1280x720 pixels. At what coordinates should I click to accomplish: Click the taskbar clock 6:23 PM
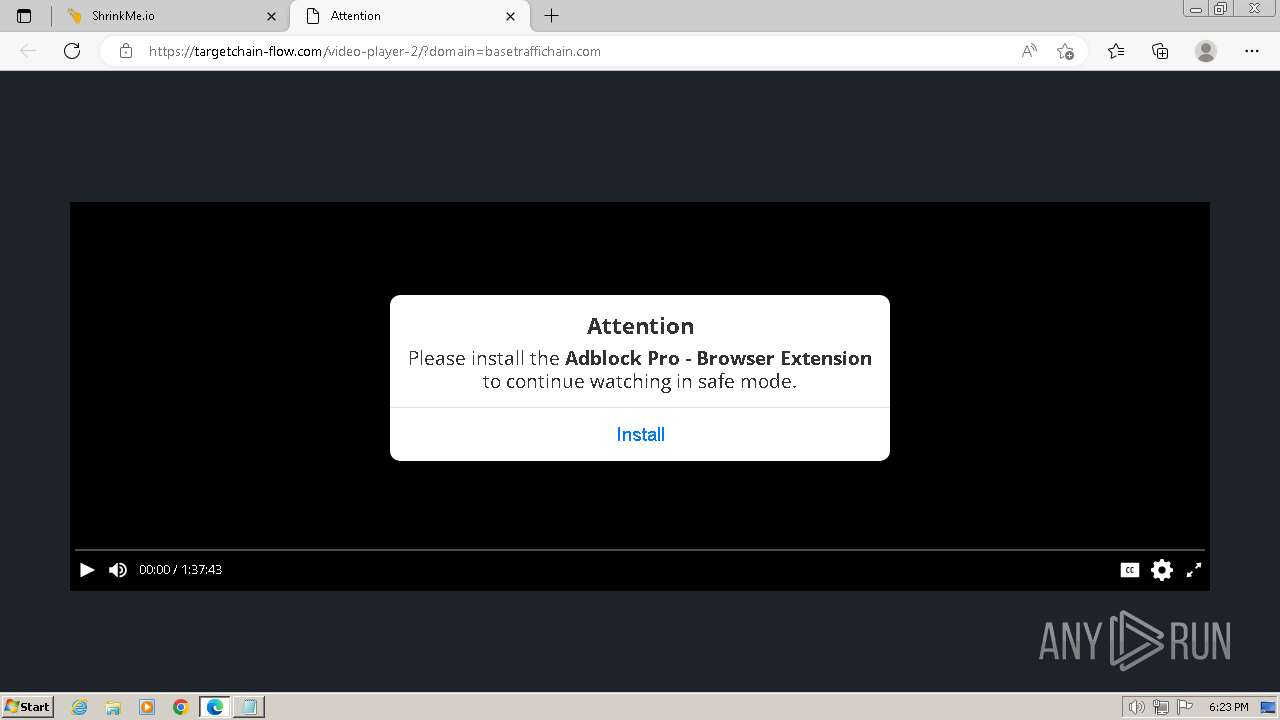(x=1228, y=707)
